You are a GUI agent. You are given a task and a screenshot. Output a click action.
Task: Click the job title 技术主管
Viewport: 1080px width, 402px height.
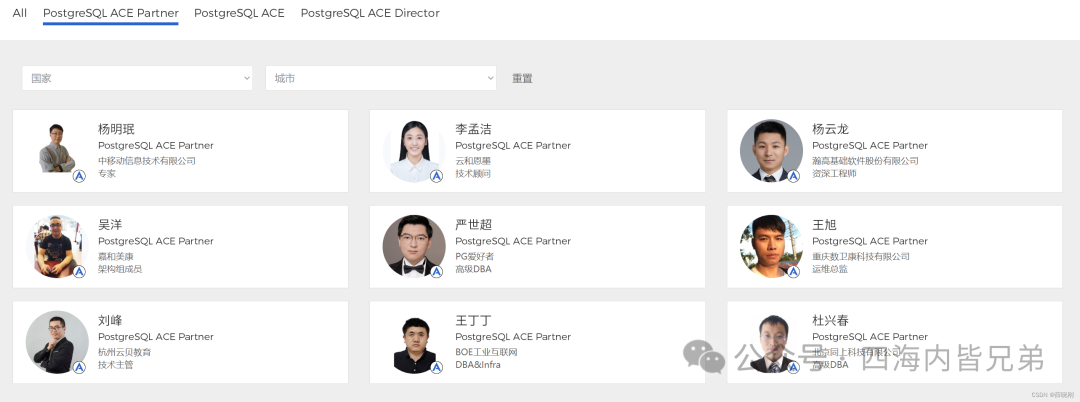pos(116,365)
